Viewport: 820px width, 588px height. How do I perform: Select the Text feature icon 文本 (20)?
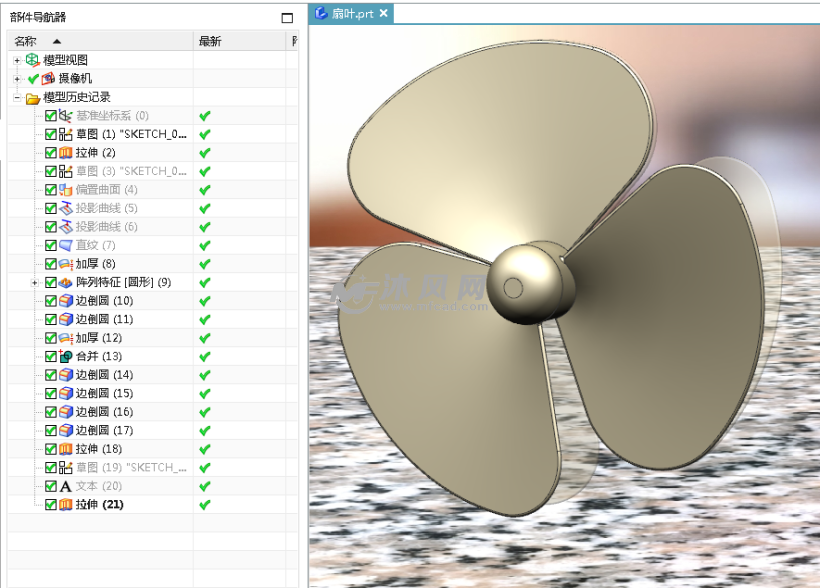[66, 486]
